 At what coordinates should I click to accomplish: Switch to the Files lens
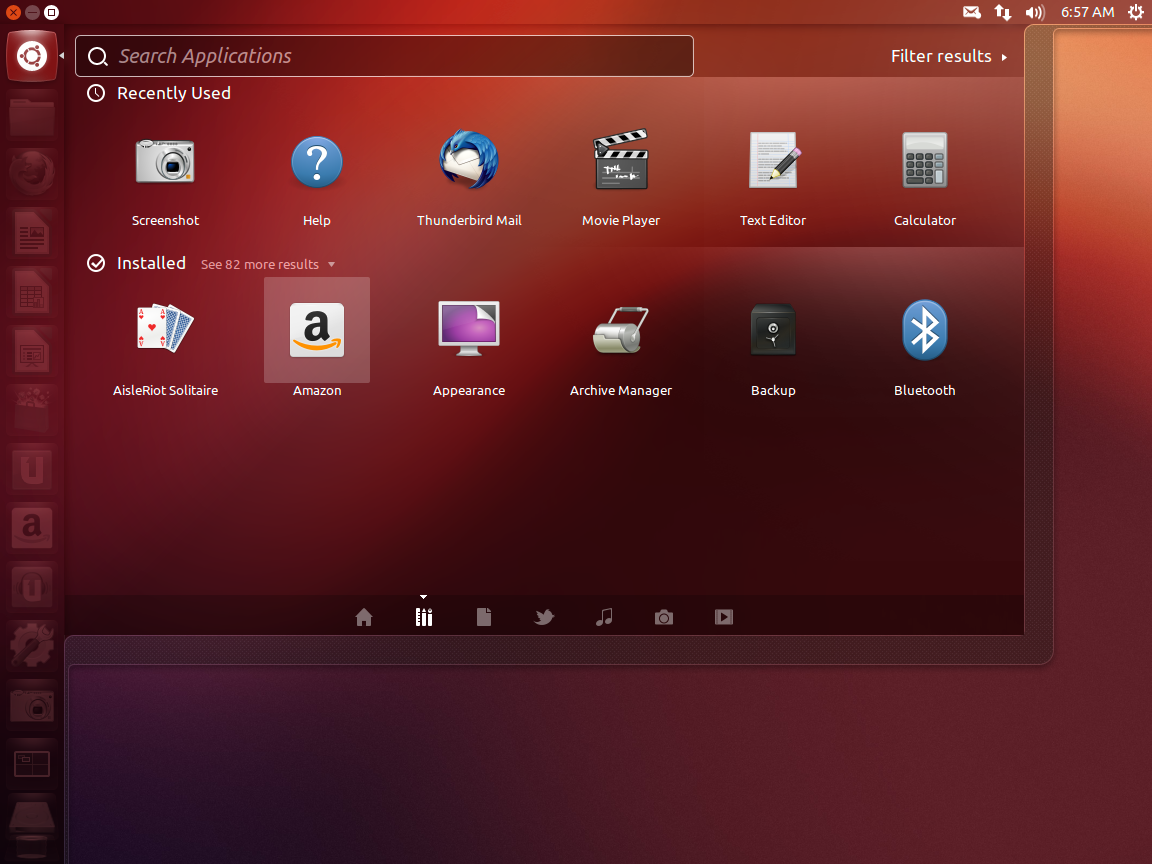(x=483, y=617)
